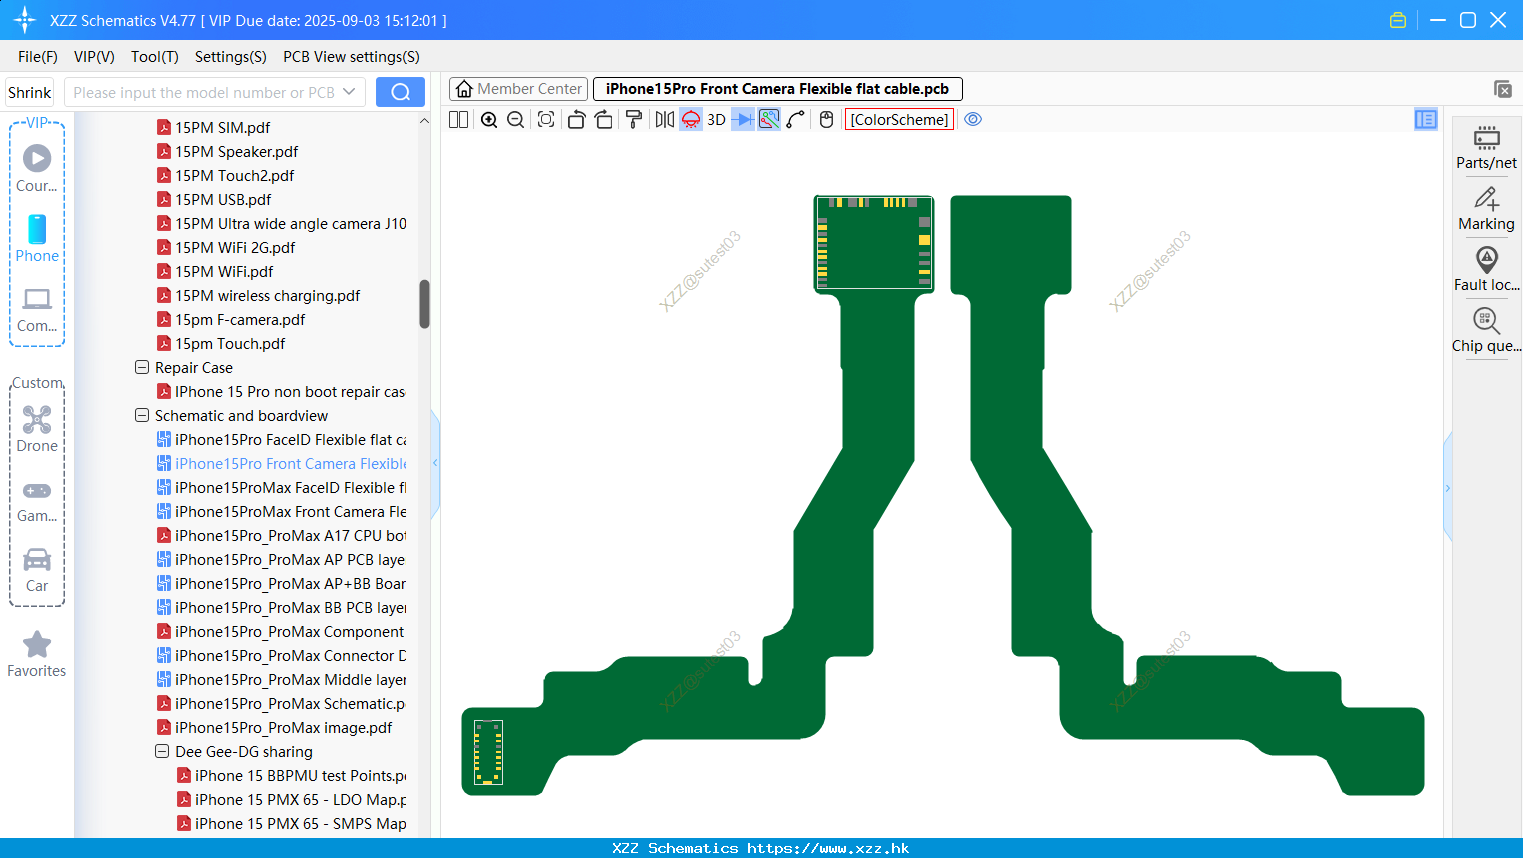
Task: Select the curve trace tool
Action: click(x=796, y=119)
